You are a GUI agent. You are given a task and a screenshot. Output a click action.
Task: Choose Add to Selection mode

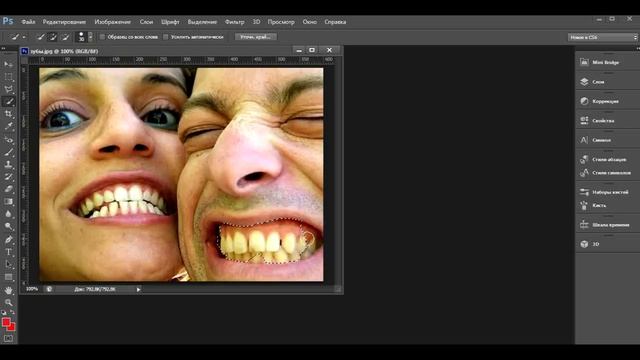coord(53,37)
